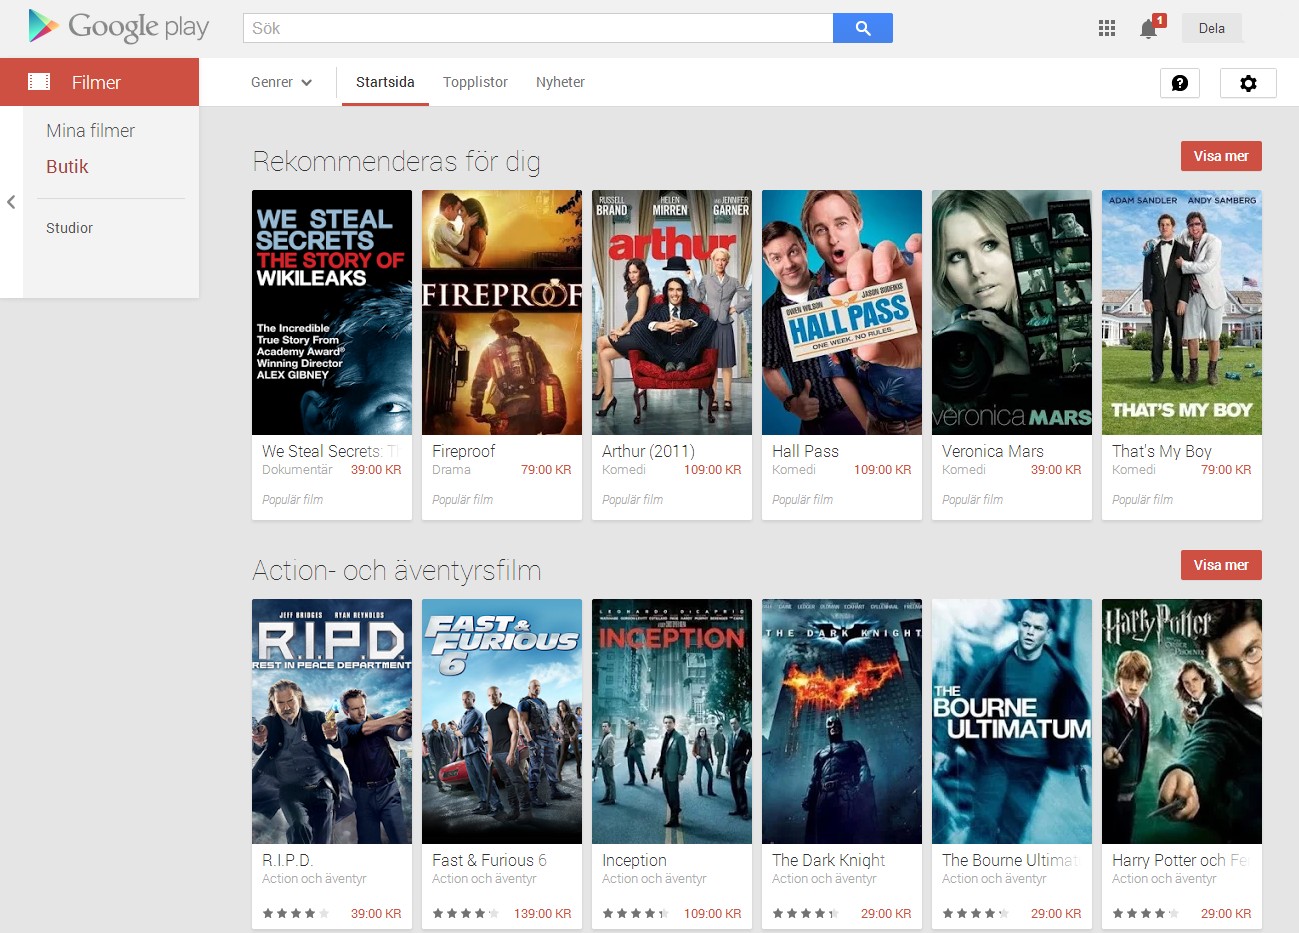Open the help question mark icon
The image size is (1299, 933).
coord(1179,83)
